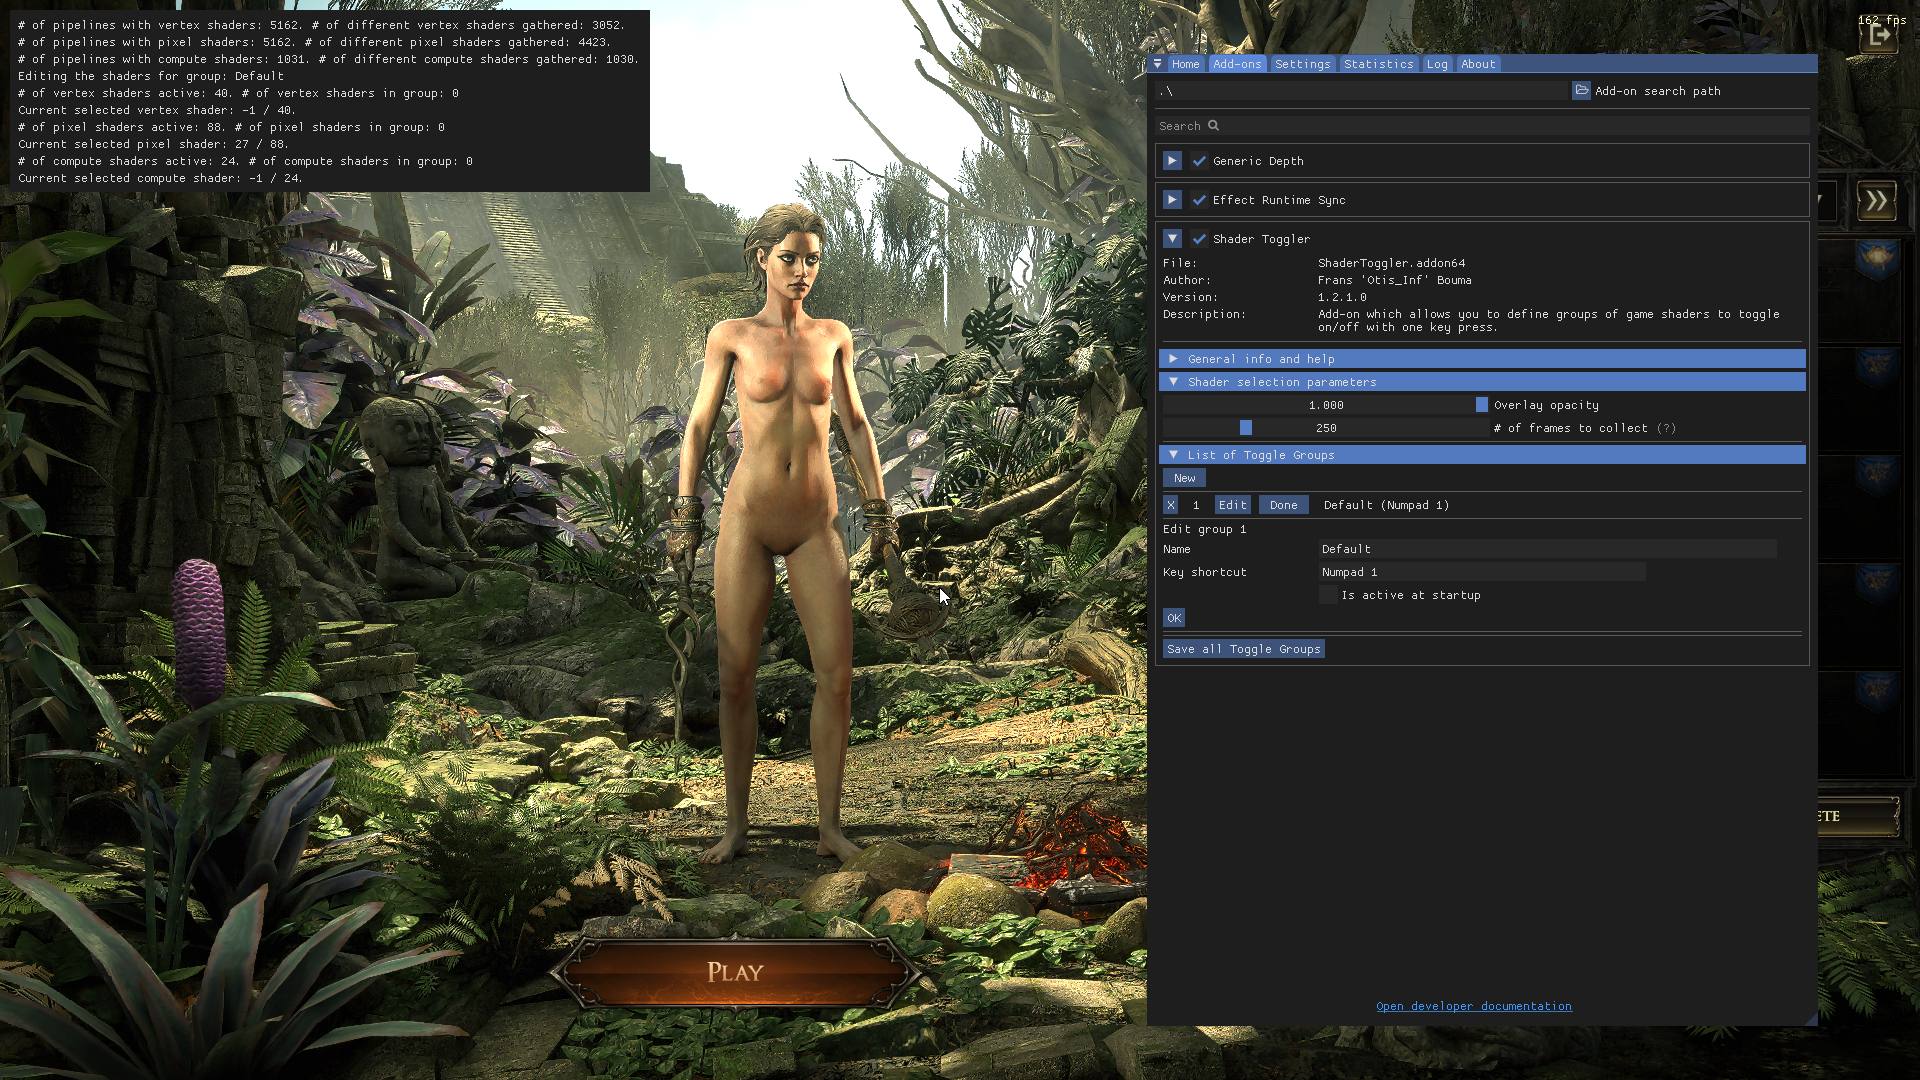Click the 162 fps counter
1920x1080 pixels.
coord(1882,20)
